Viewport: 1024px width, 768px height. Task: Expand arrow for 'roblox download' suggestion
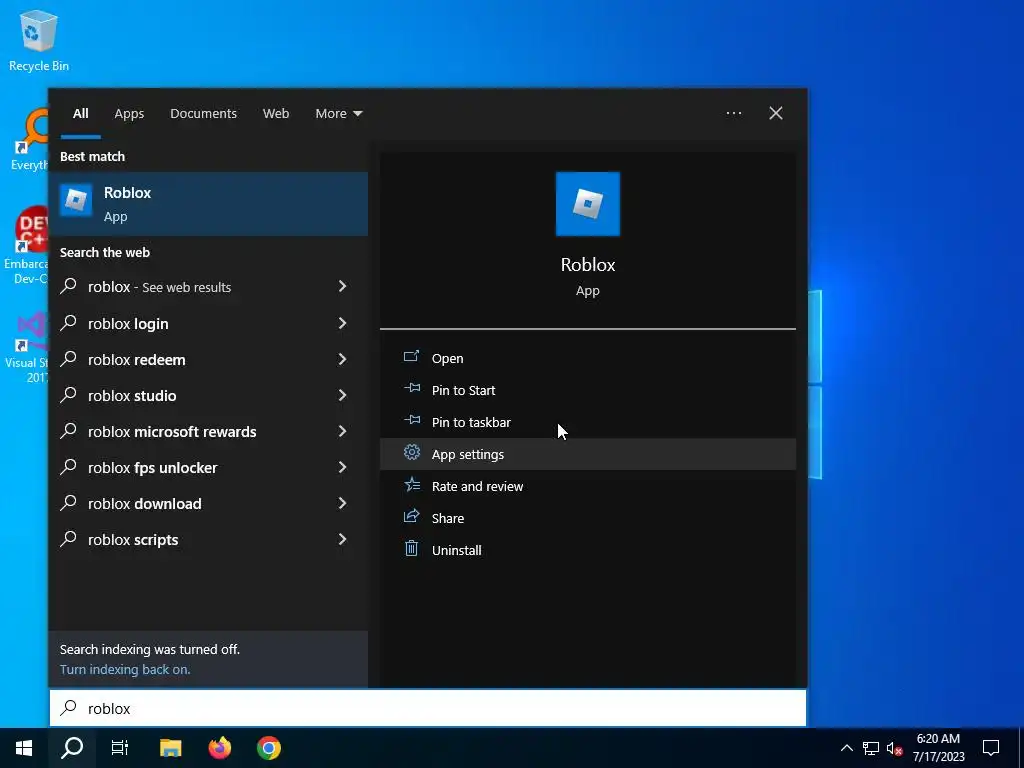tap(342, 502)
